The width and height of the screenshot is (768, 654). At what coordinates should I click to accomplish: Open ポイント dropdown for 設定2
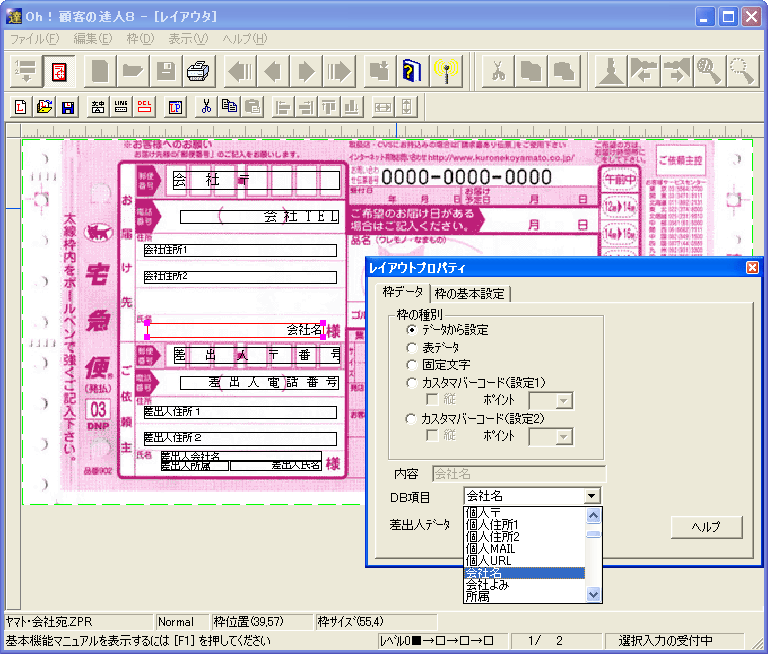click(x=564, y=437)
